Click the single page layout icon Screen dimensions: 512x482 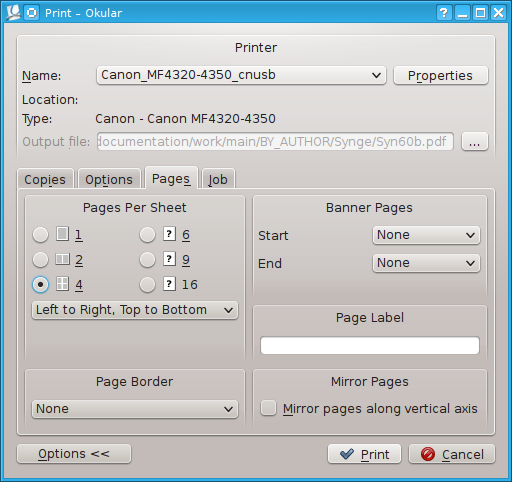click(x=62, y=234)
